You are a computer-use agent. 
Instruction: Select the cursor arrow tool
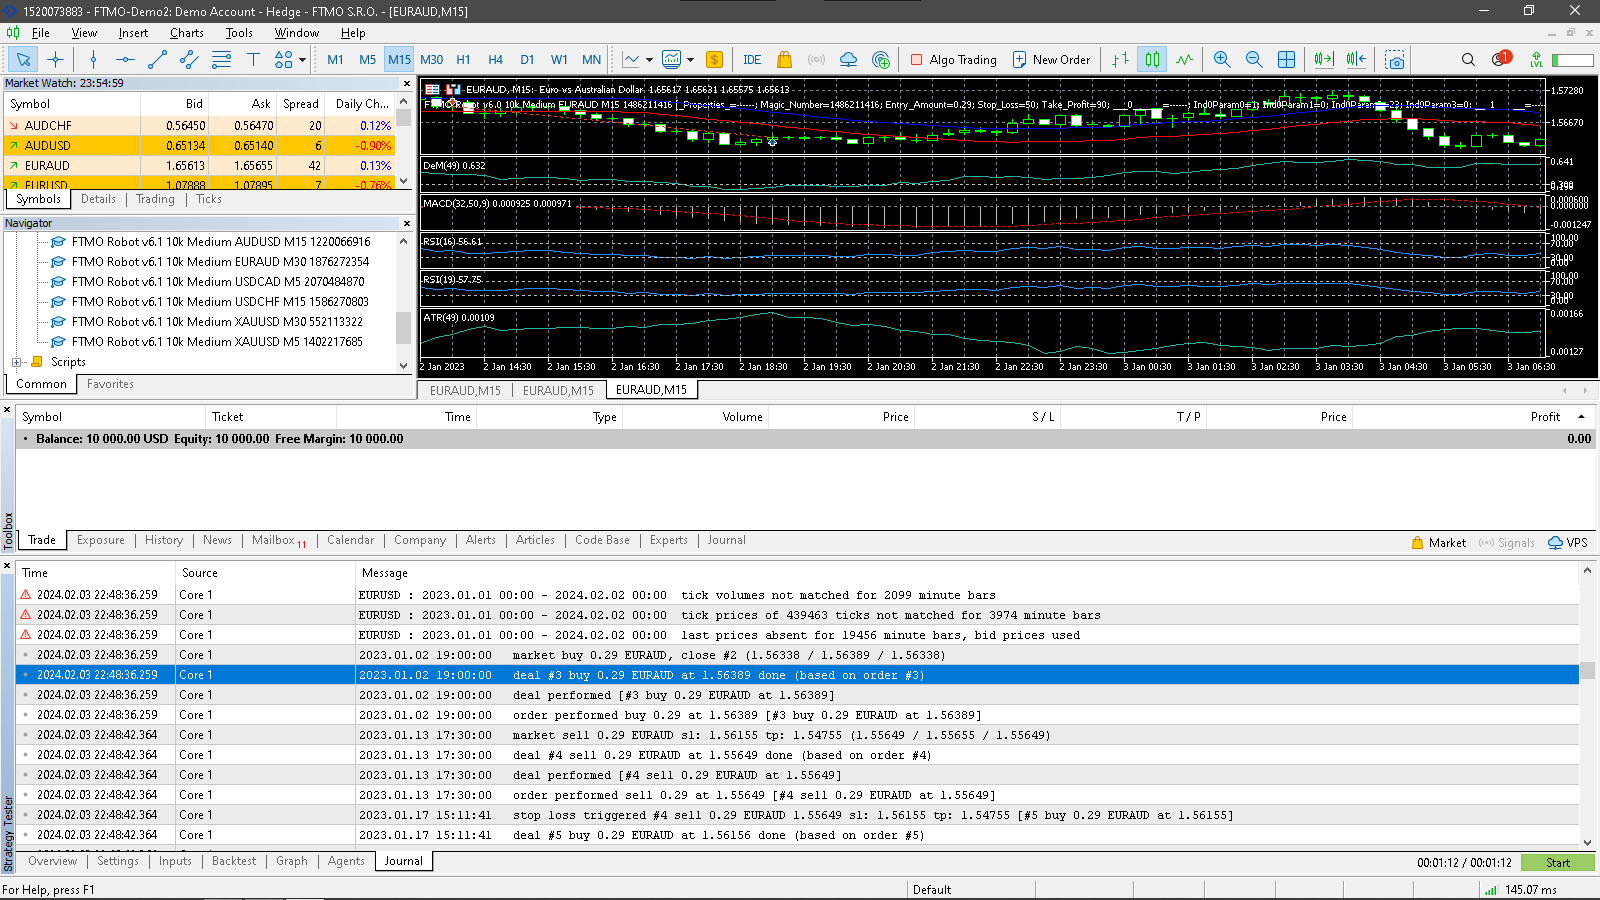click(23, 59)
